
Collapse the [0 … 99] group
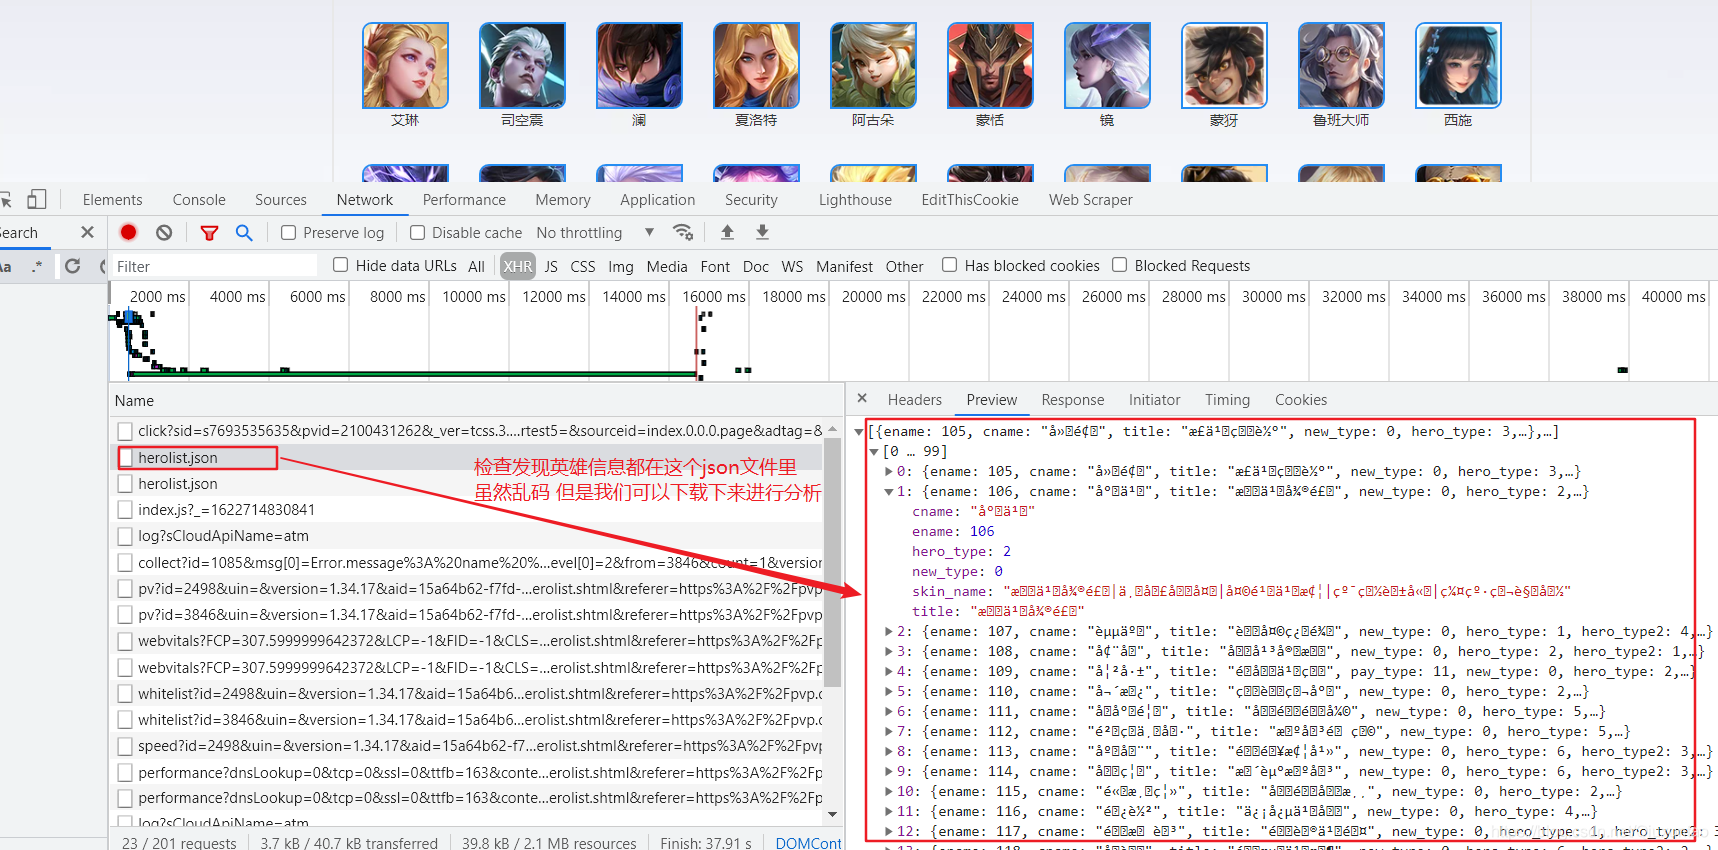click(874, 452)
